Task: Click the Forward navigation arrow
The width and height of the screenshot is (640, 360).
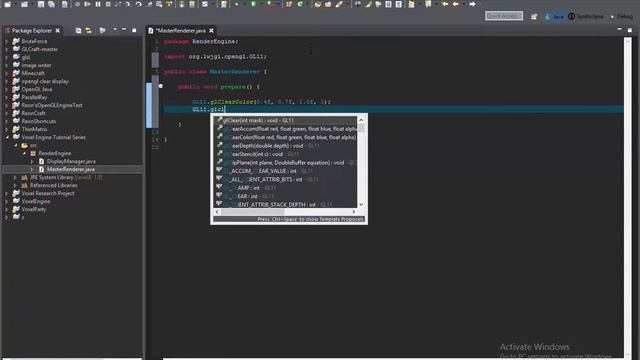Action: tap(472, 4)
